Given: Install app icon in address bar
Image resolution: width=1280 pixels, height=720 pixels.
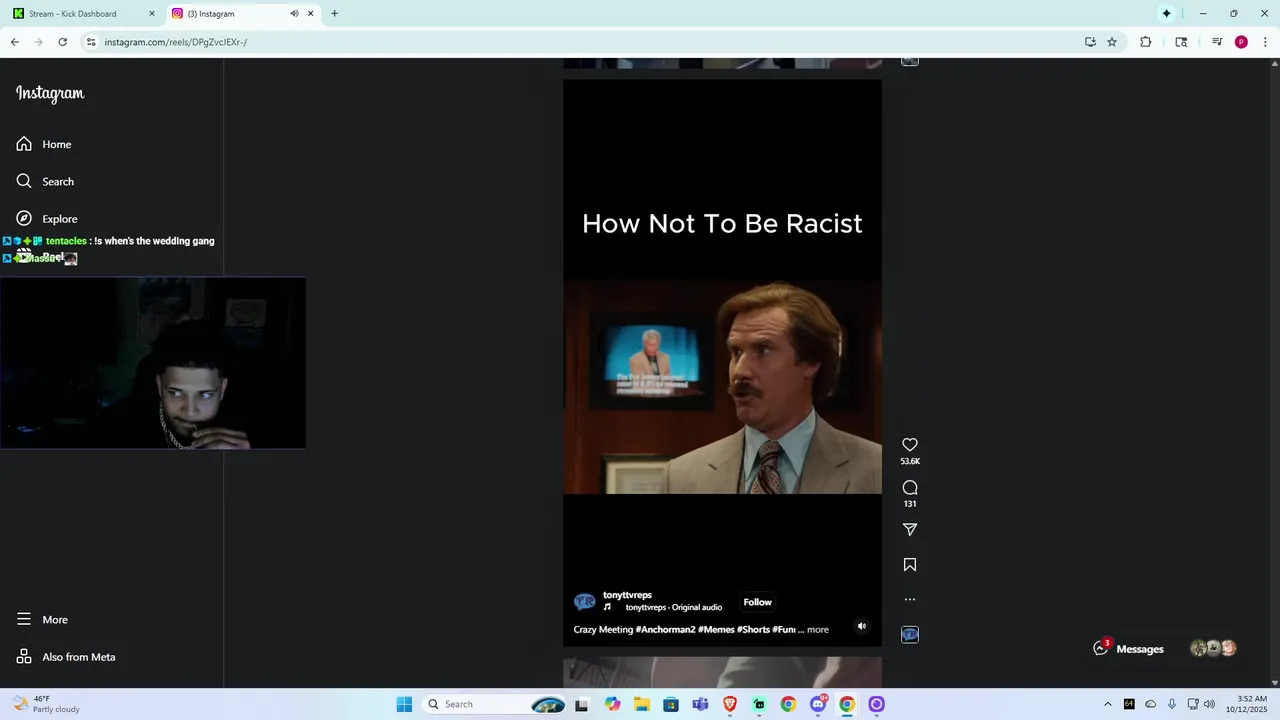Looking at the screenshot, I should [x=1090, y=42].
